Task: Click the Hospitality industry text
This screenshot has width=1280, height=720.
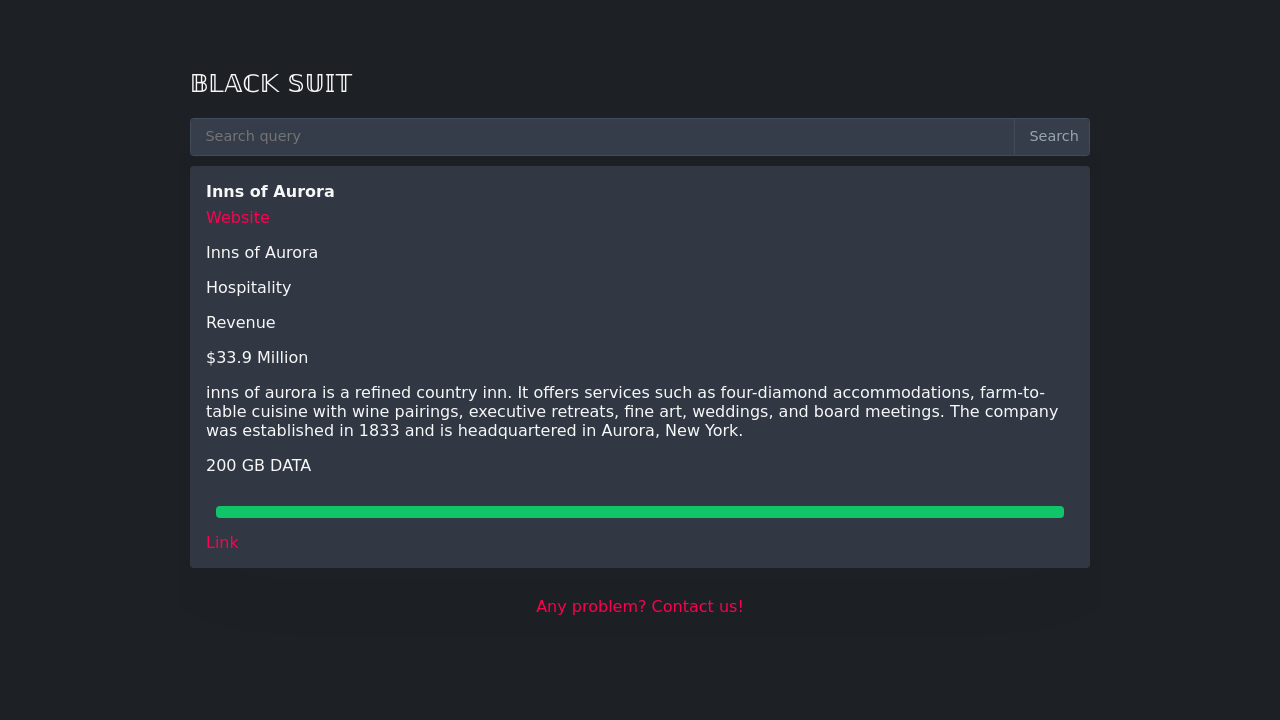Action: click(249, 288)
